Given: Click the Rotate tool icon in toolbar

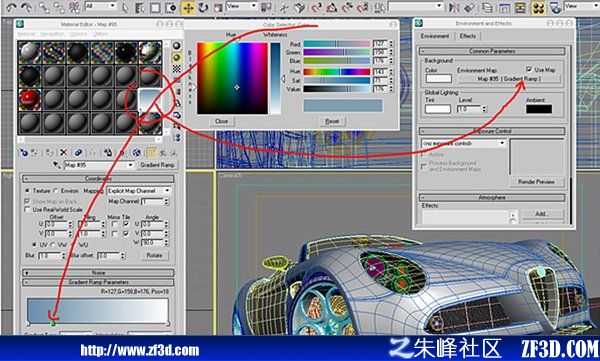Looking at the screenshot, I should [x=203, y=7].
